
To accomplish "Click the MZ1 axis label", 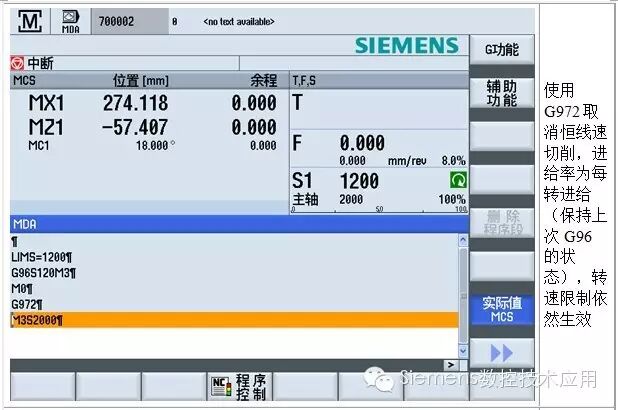I will (x=46, y=127).
